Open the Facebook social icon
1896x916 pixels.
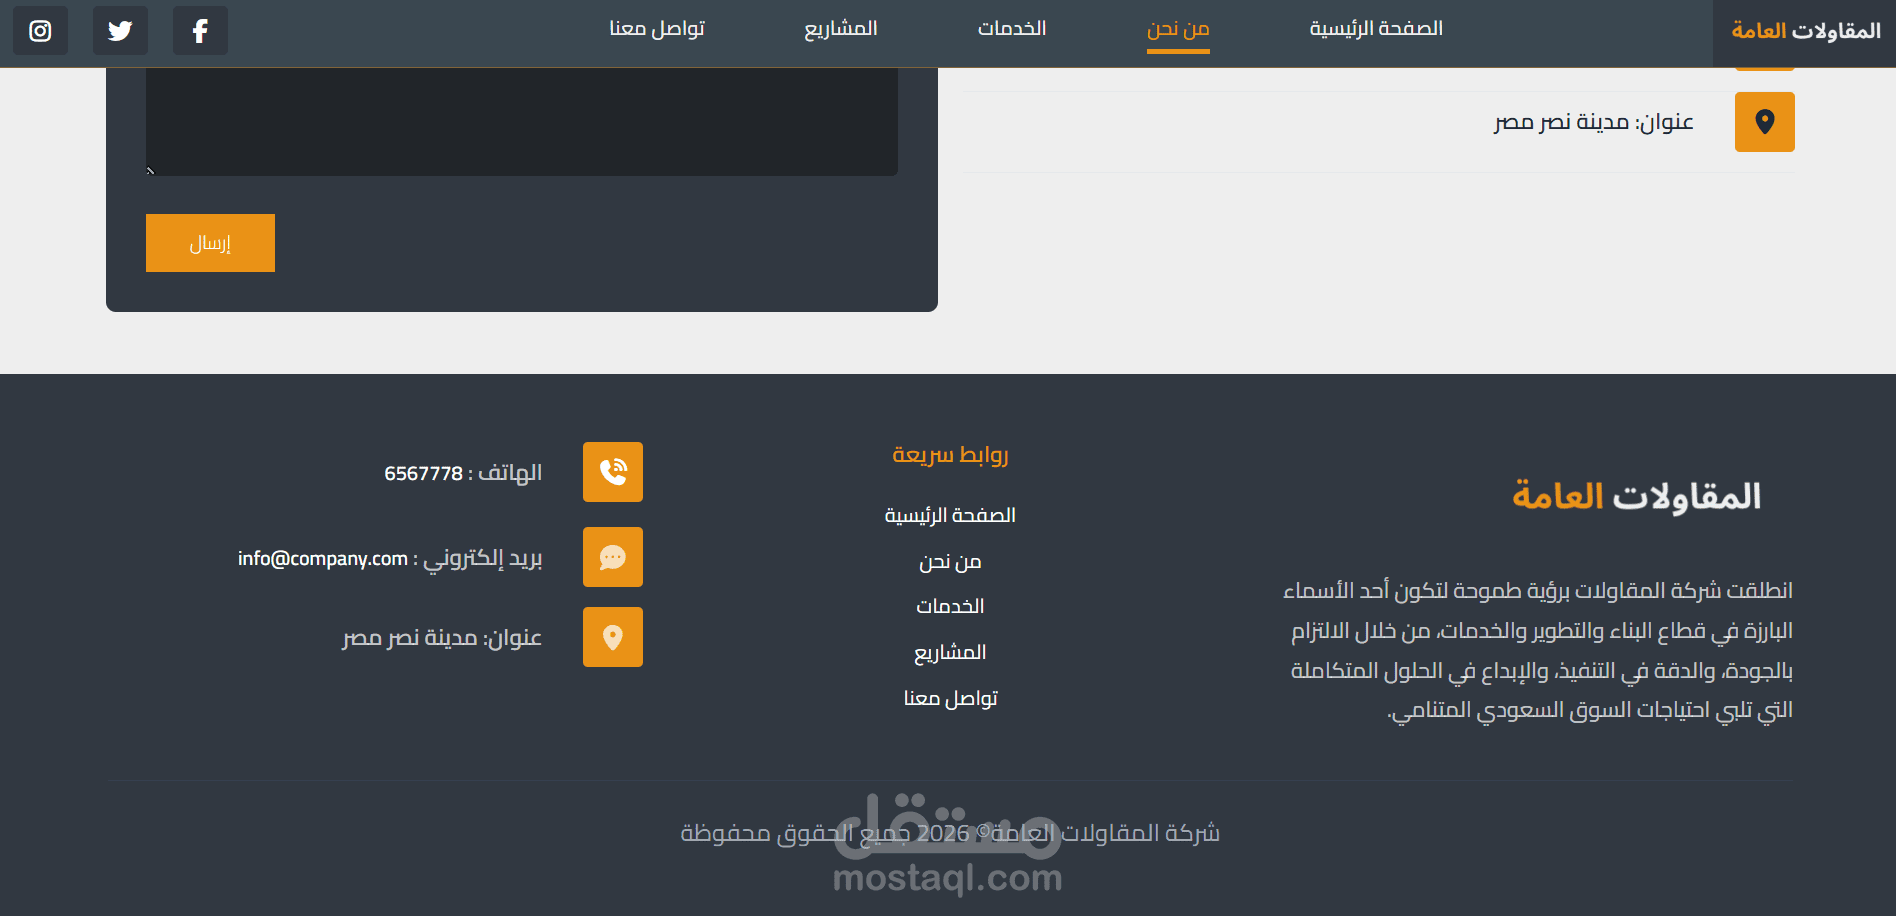(x=200, y=31)
